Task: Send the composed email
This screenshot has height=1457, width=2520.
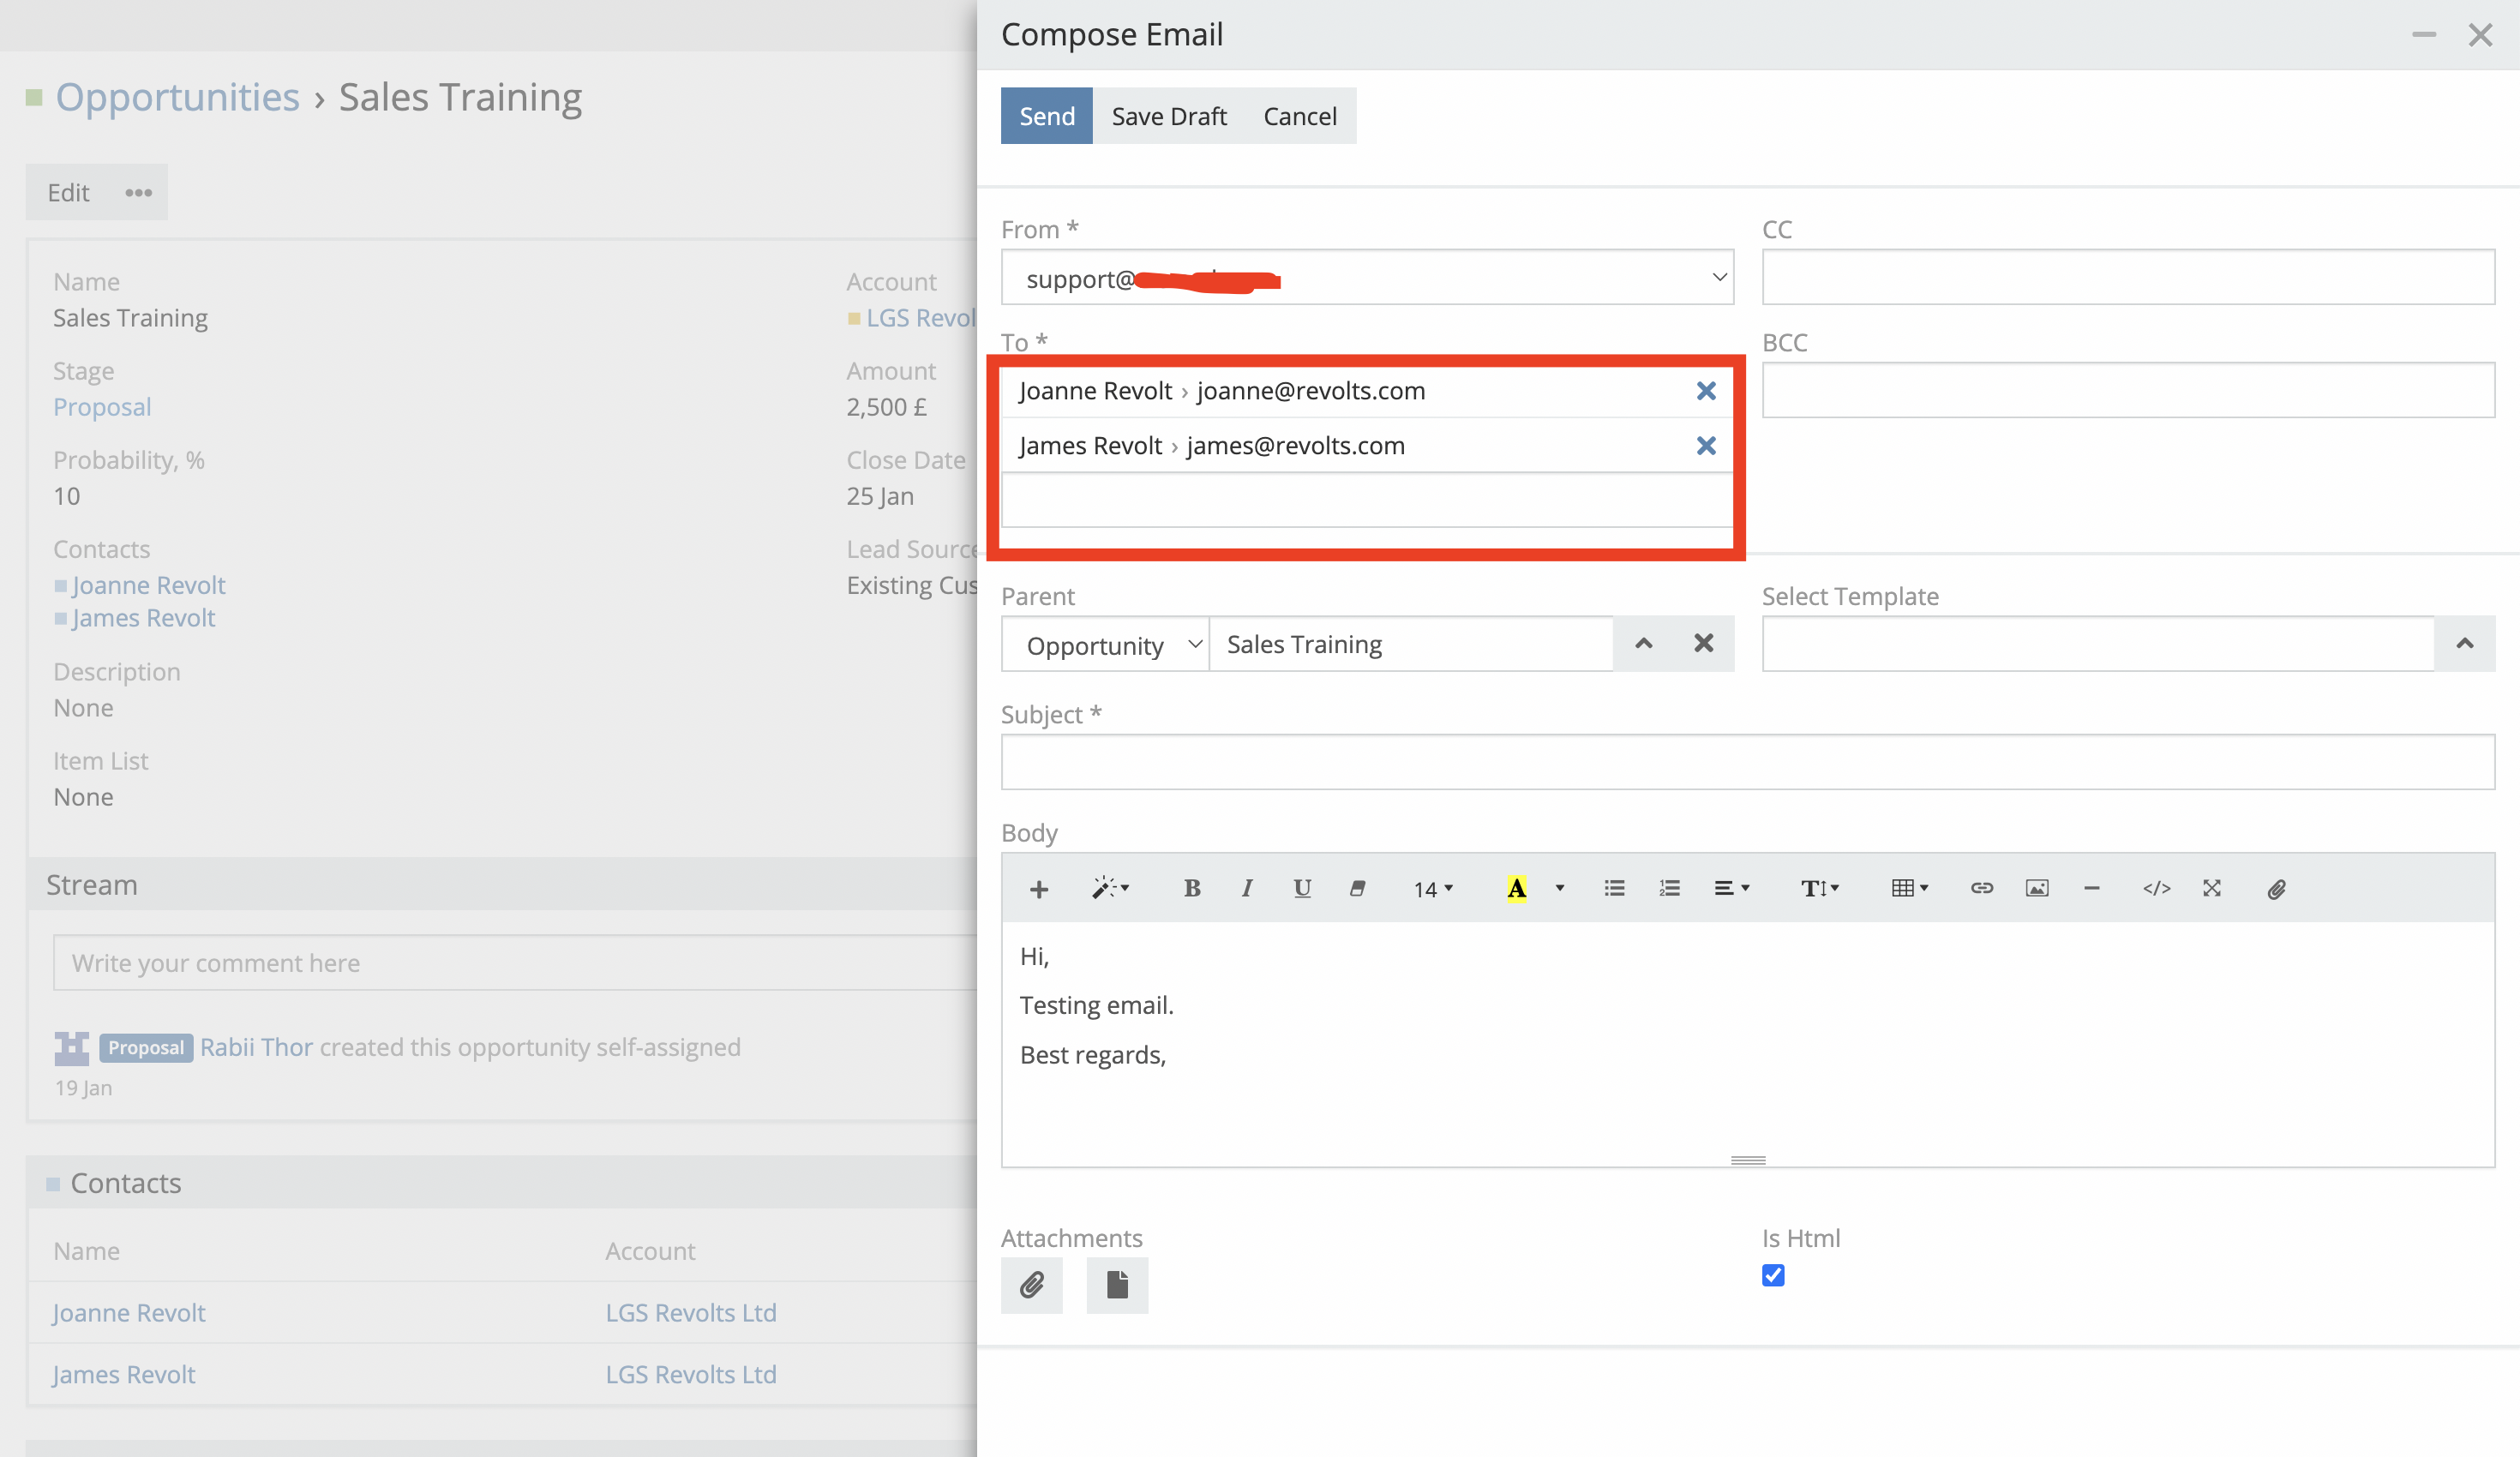Action: tap(1046, 115)
